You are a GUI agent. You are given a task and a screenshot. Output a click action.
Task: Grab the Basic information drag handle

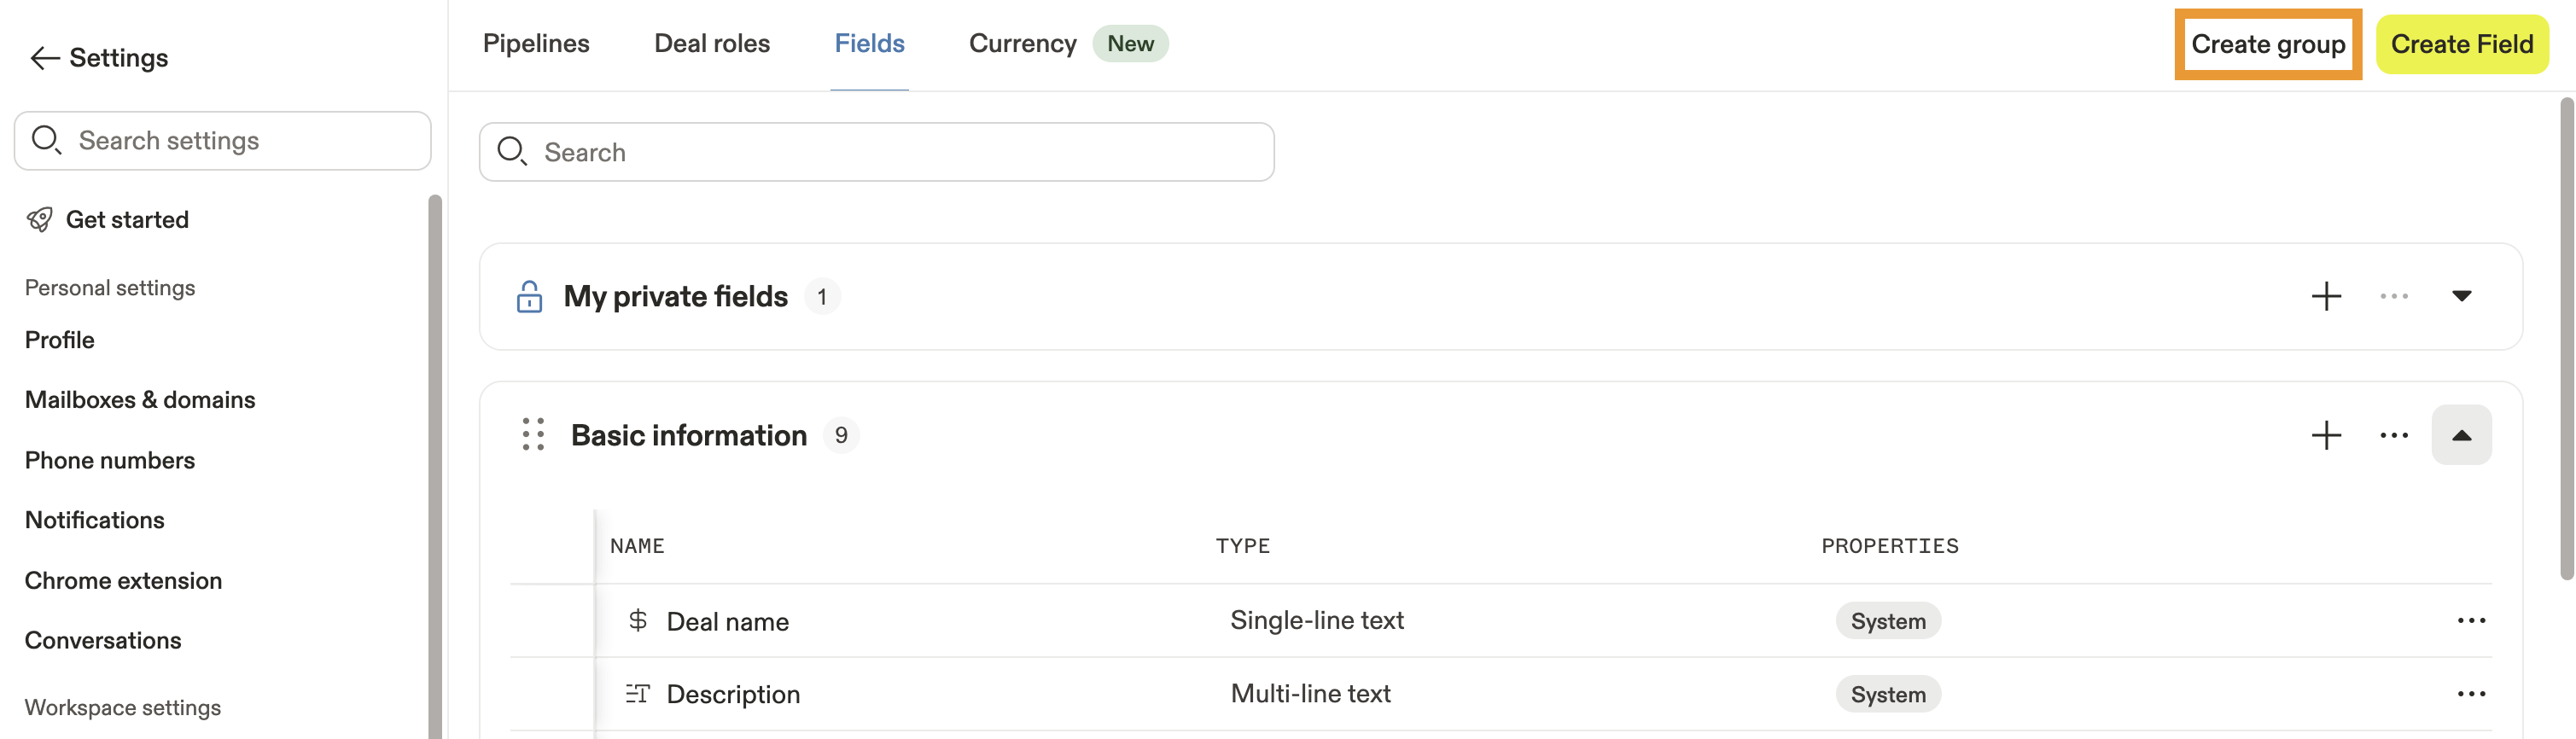tap(533, 435)
